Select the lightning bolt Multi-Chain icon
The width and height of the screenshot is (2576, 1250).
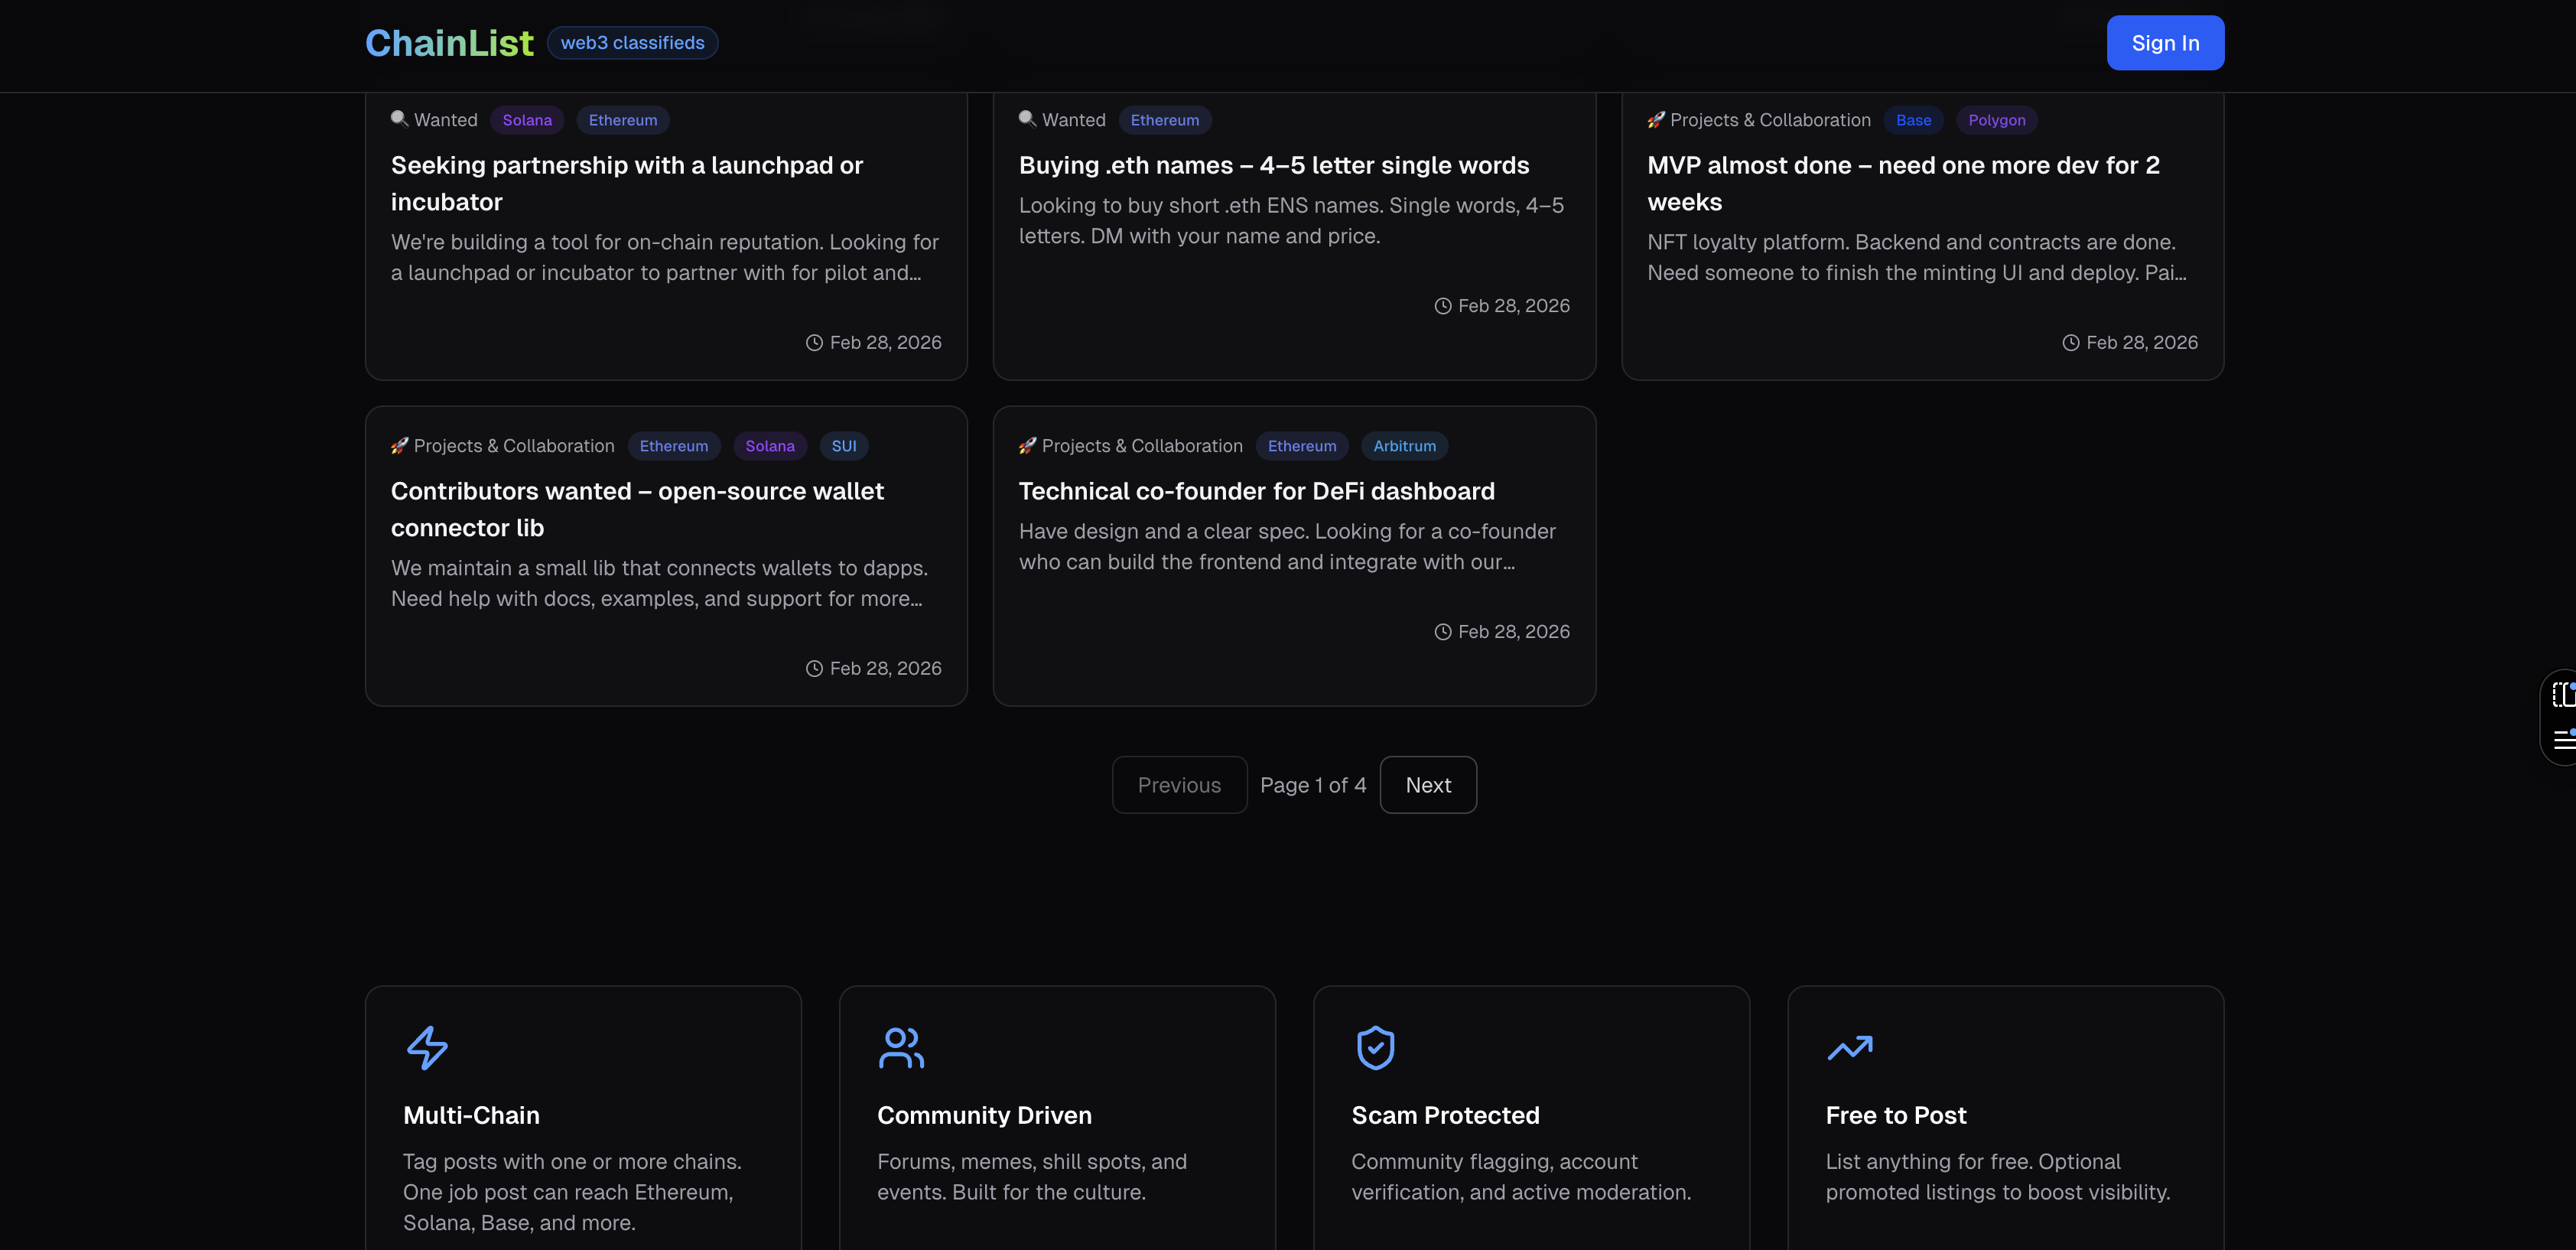point(428,1047)
